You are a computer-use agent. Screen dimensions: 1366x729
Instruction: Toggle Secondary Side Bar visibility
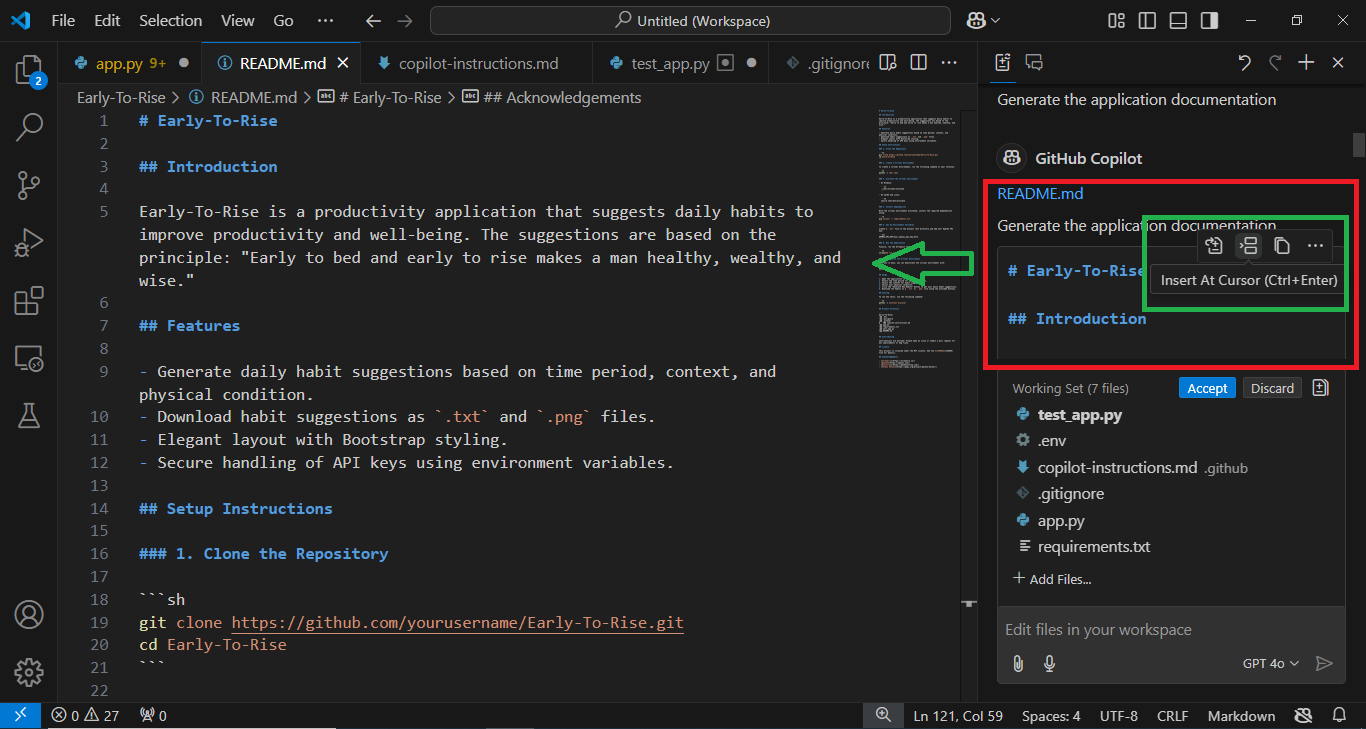(x=1209, y=20)
